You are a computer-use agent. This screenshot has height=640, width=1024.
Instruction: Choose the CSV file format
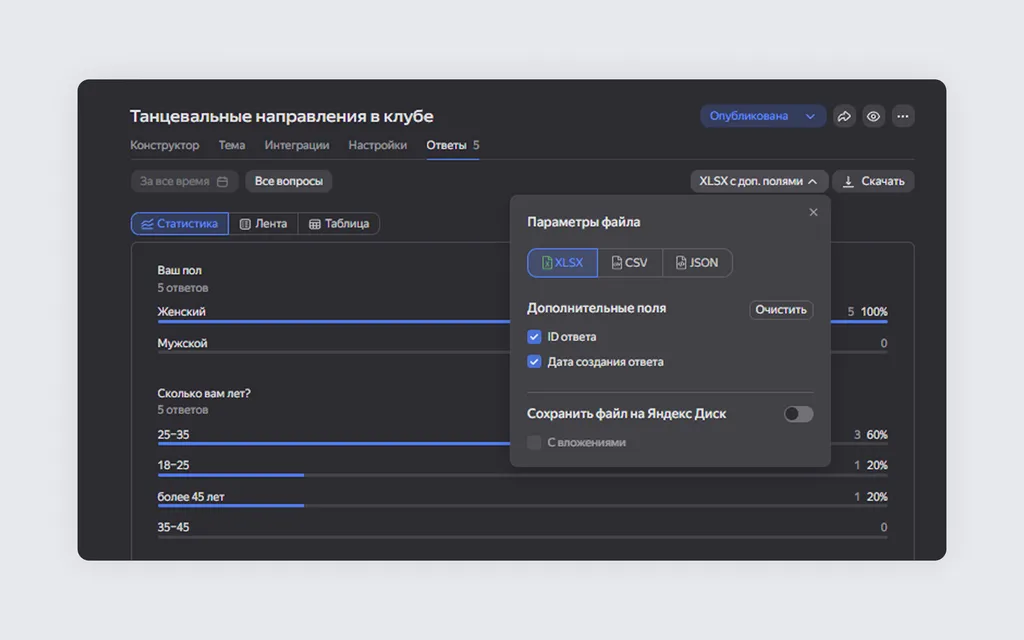pos(630,263)
